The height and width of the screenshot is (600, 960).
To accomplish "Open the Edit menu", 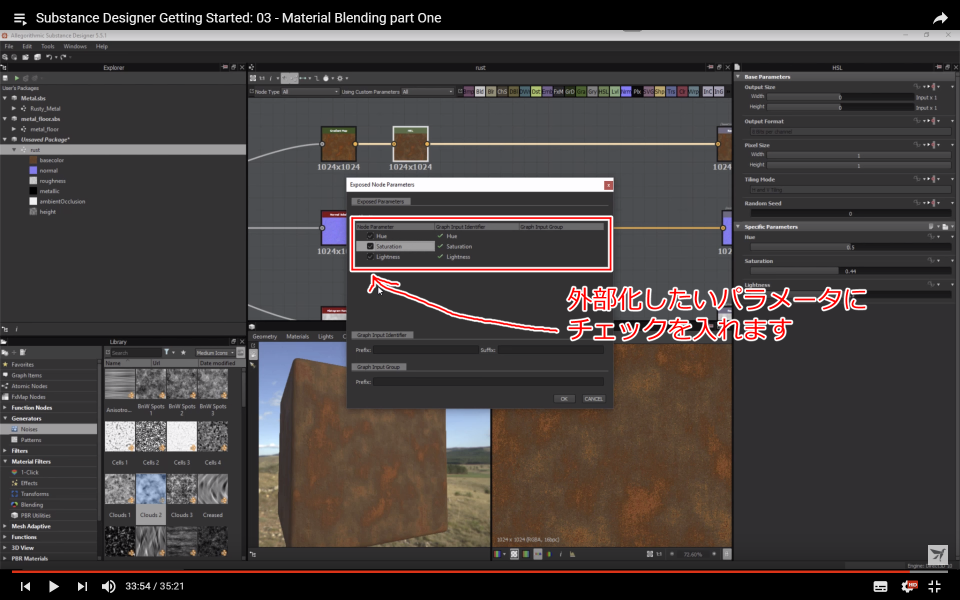I will [x=27, y=47].
